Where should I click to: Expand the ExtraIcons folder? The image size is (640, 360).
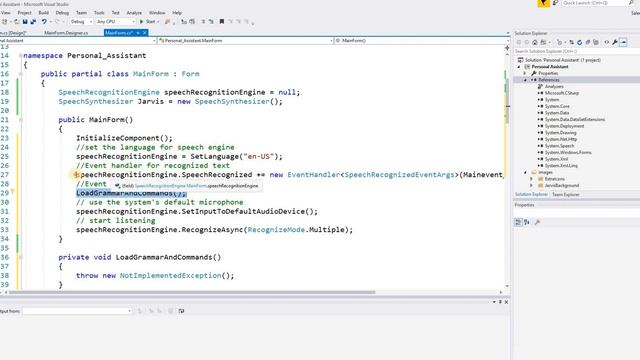click(x=531, y=179)
